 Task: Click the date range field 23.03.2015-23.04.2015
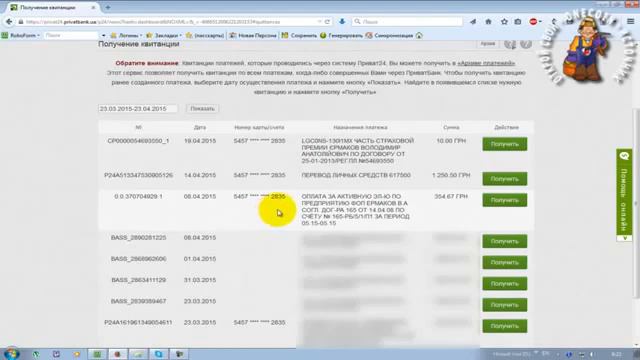[138, 109]
